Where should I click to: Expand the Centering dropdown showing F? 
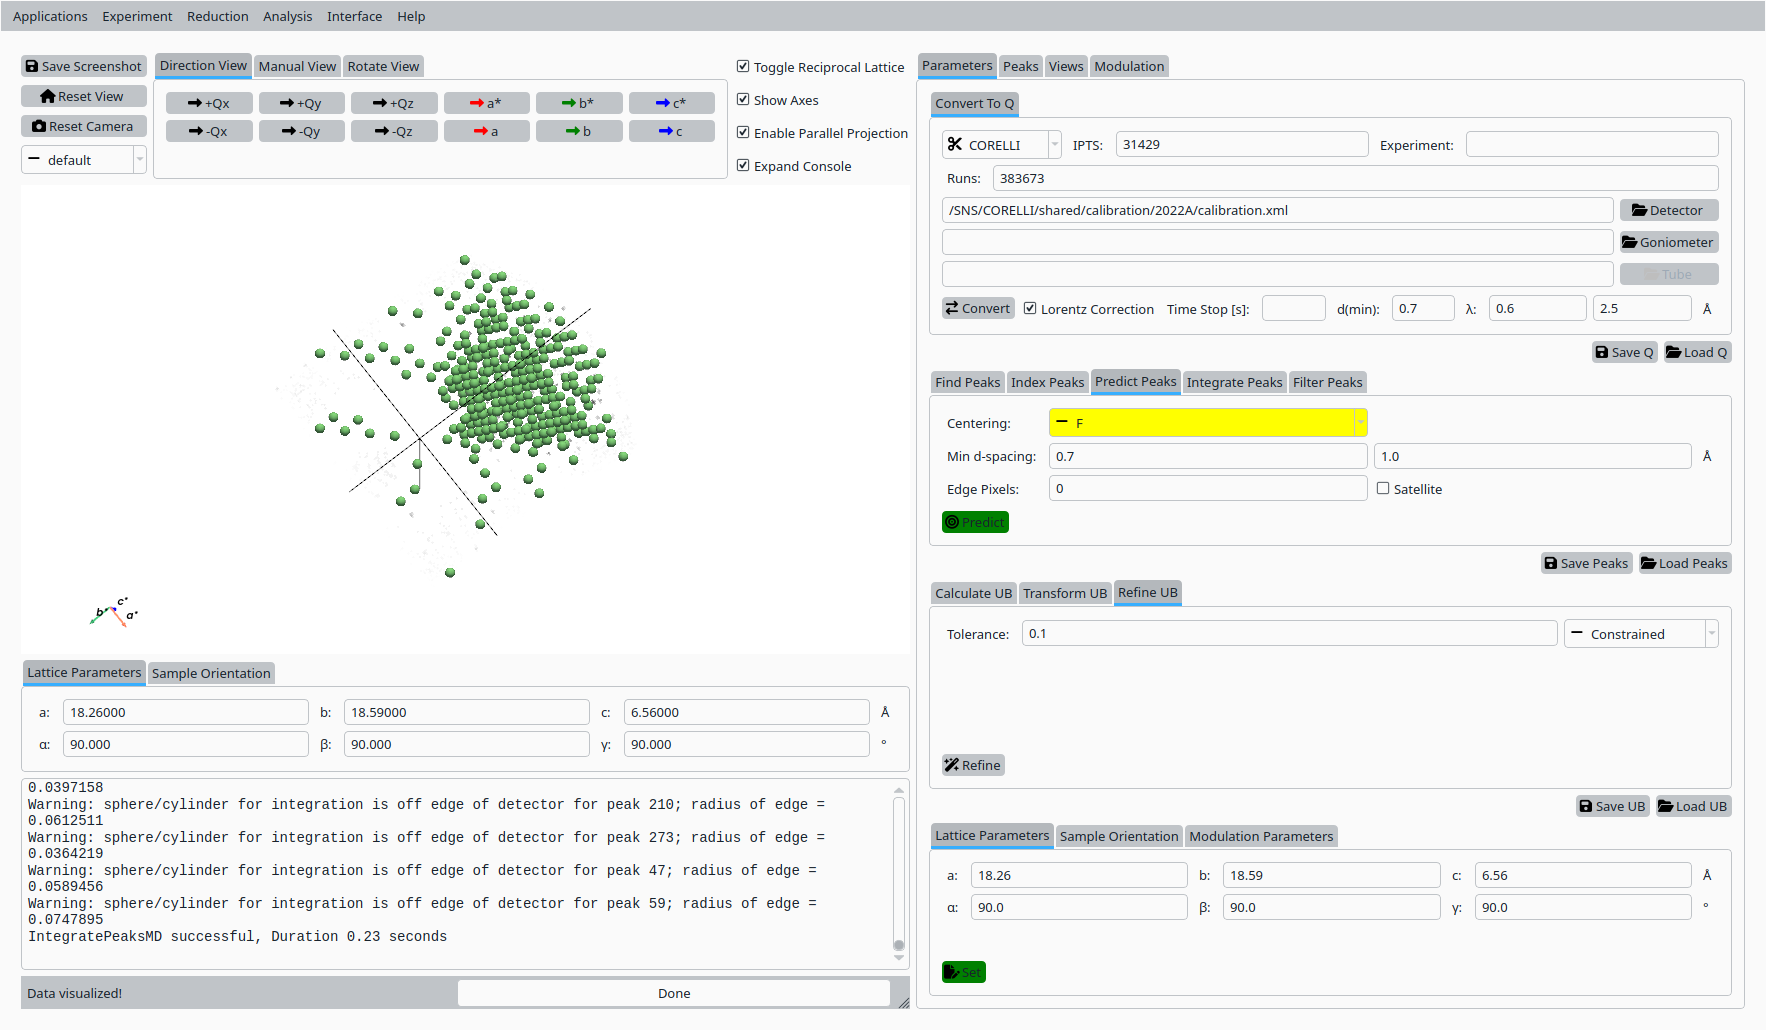tap(1208, 423)
